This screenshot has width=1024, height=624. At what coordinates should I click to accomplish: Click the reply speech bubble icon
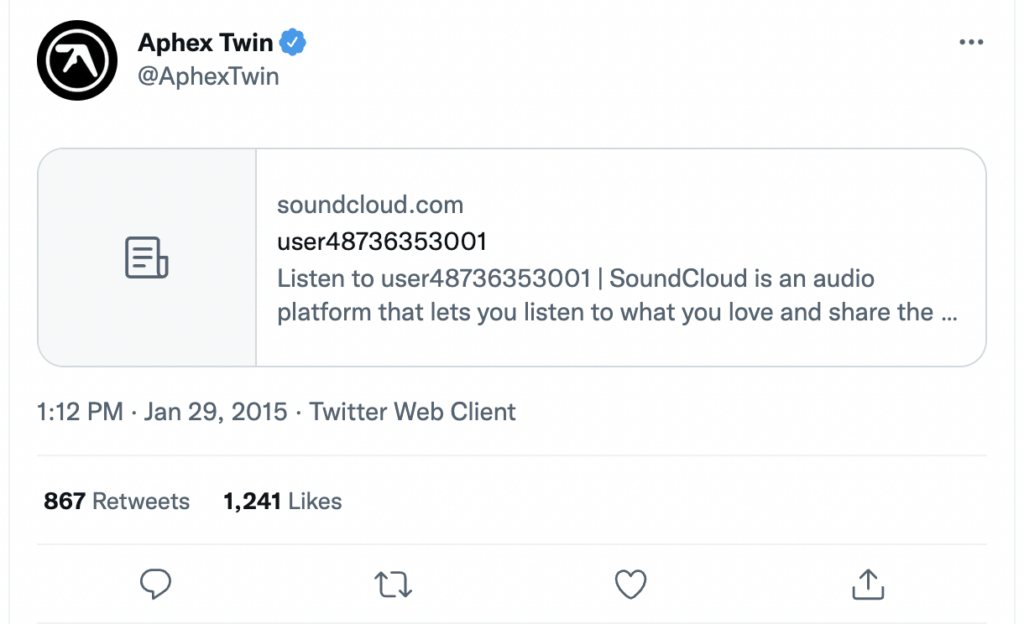(x=155, y=583)
